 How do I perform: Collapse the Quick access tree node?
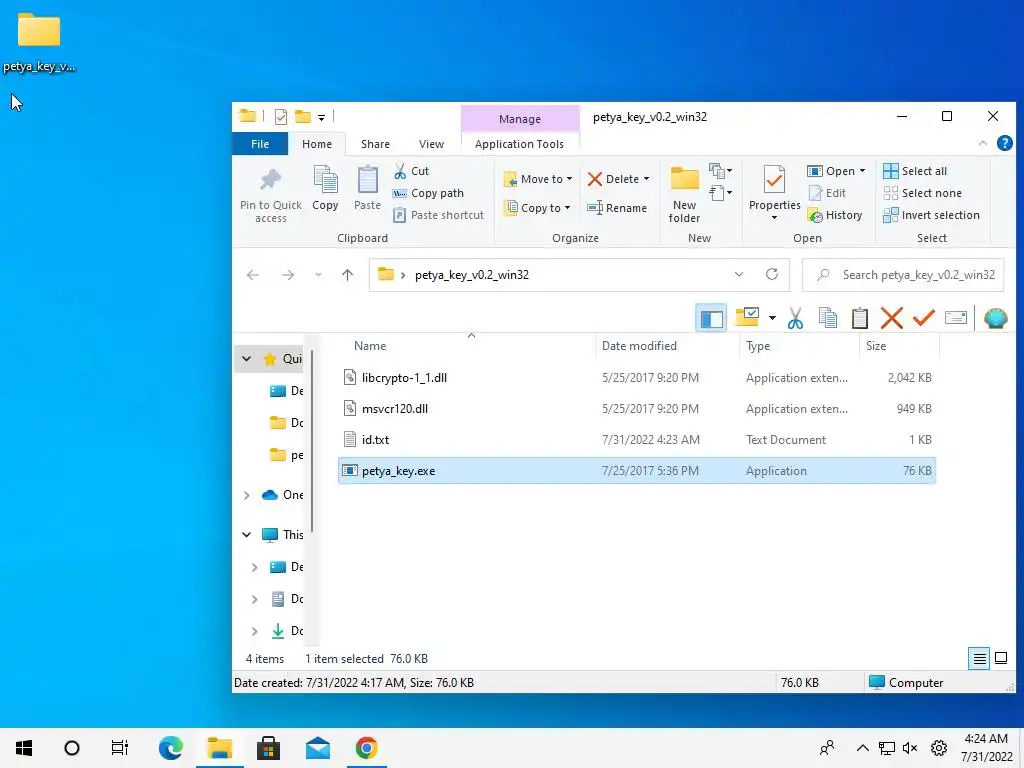click(x=246, y=359)
